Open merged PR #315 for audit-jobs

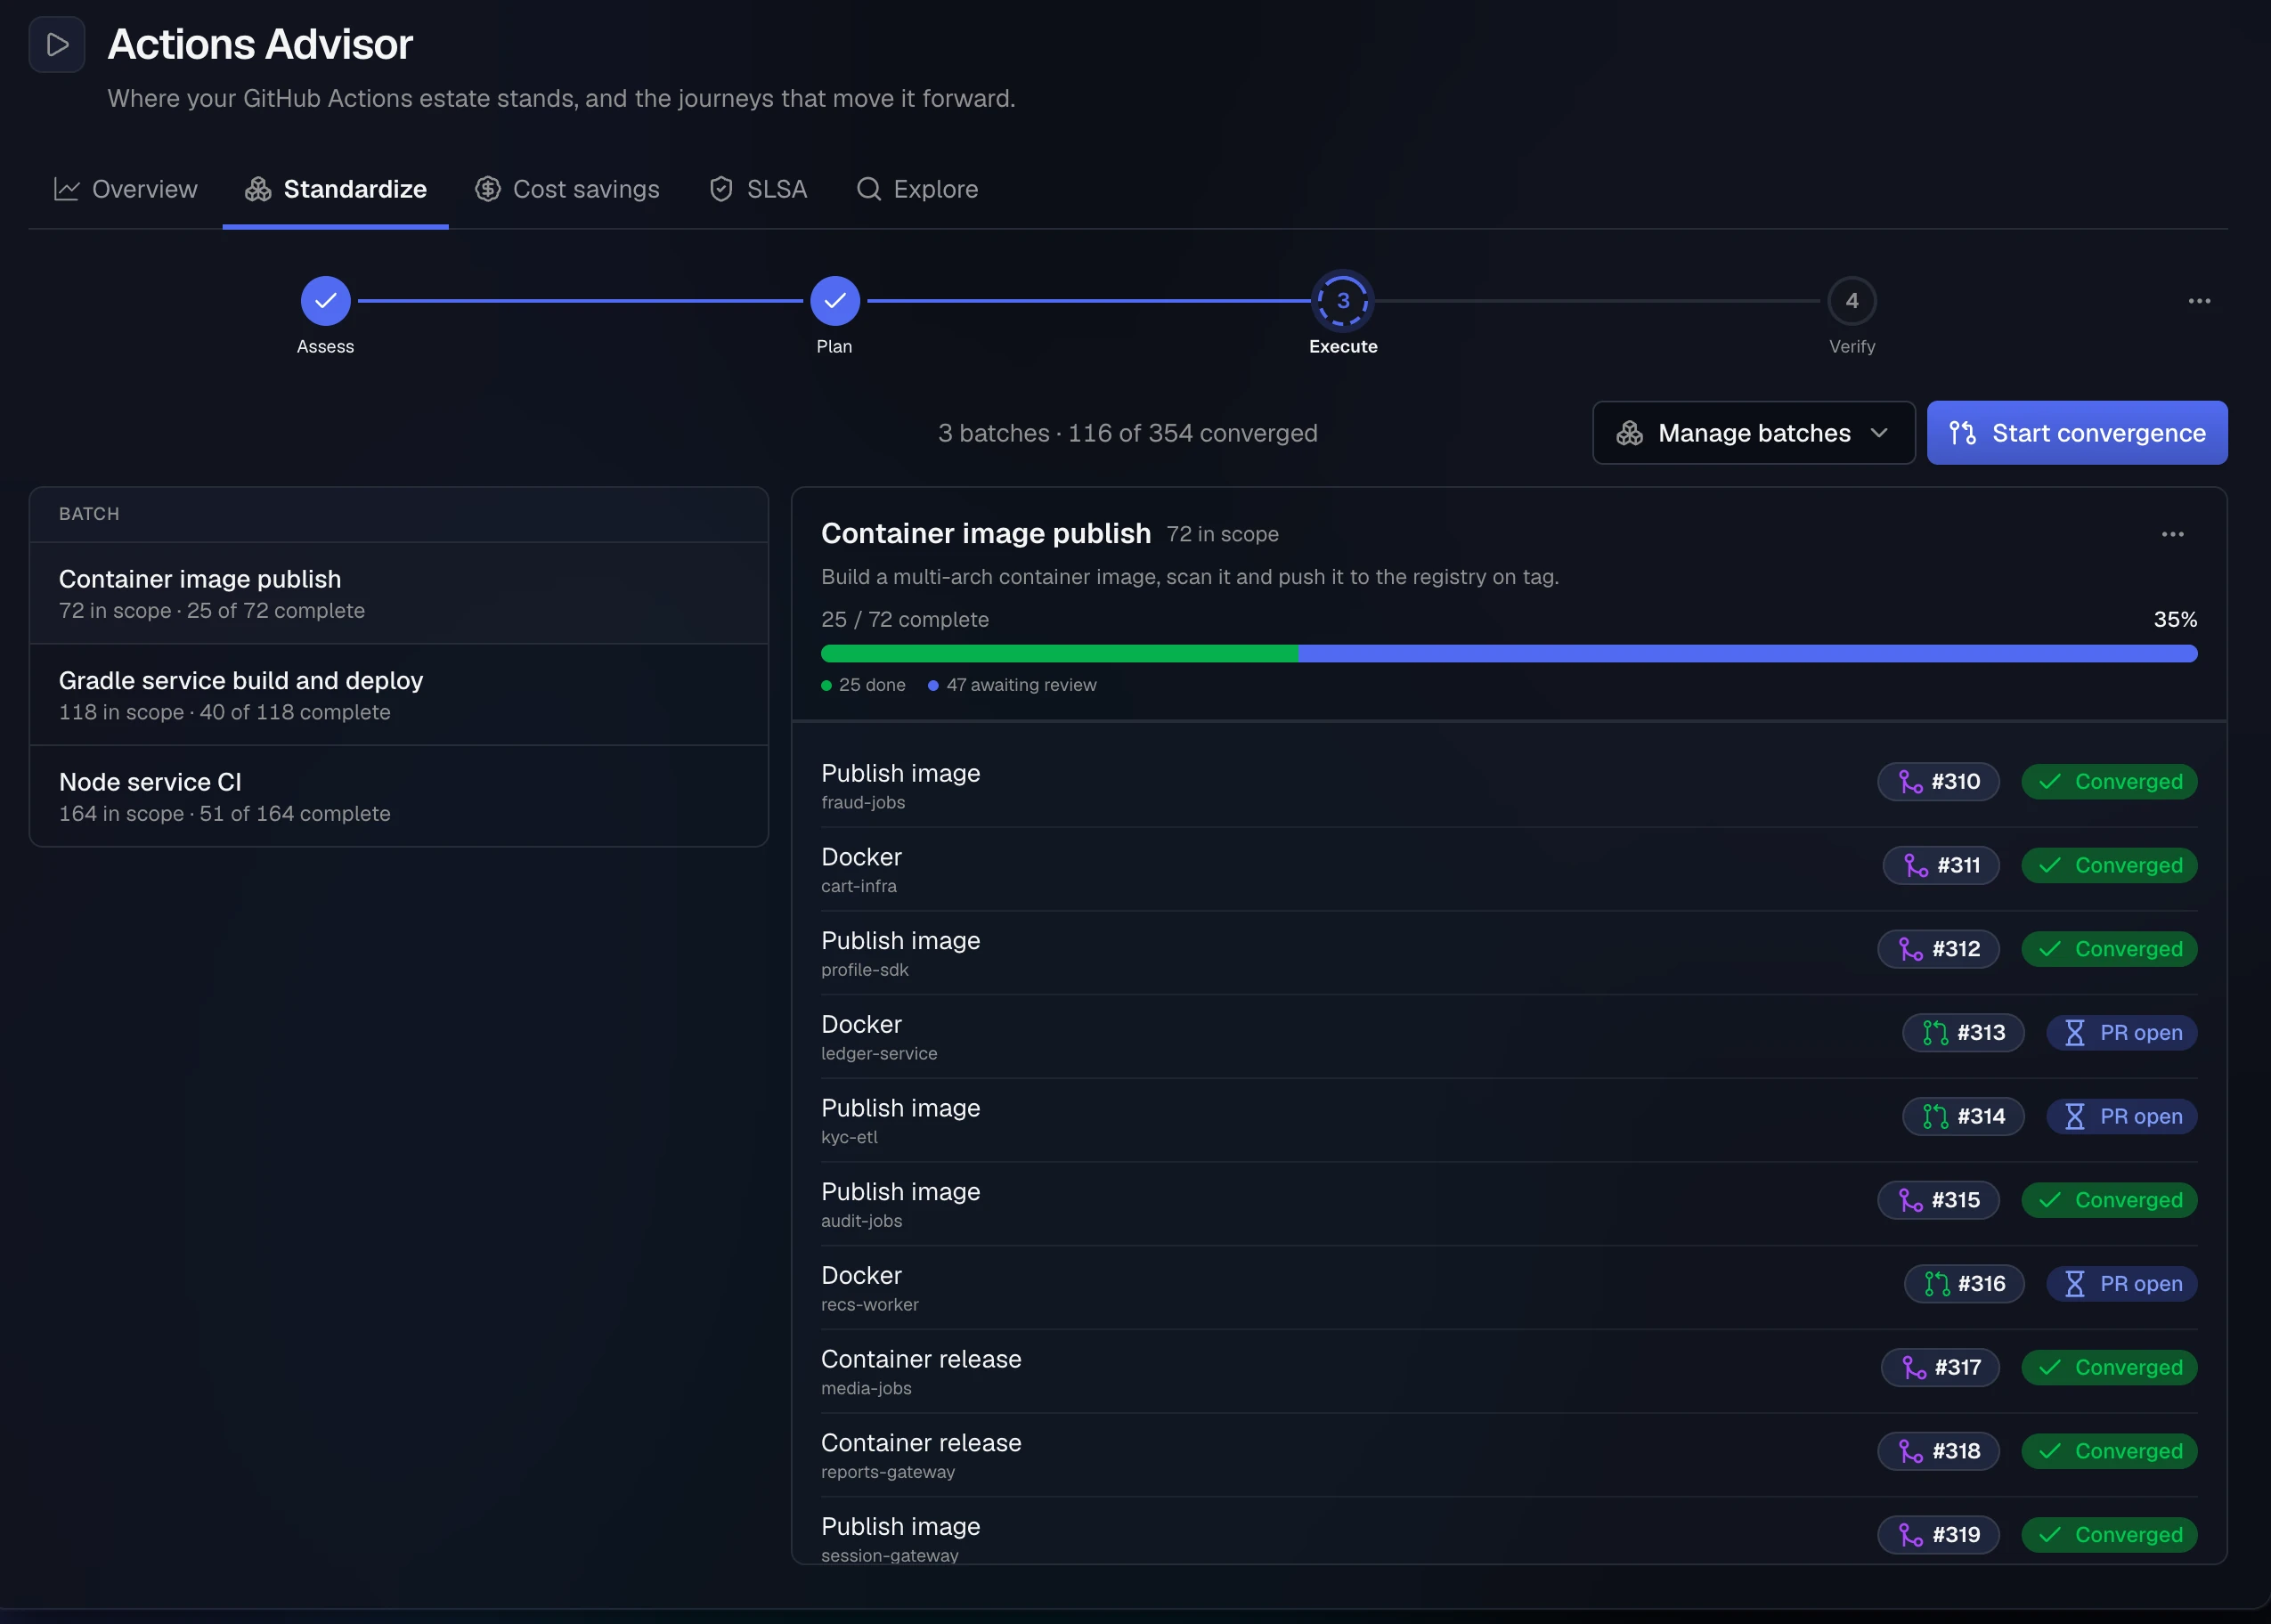coord(1938,1201)
